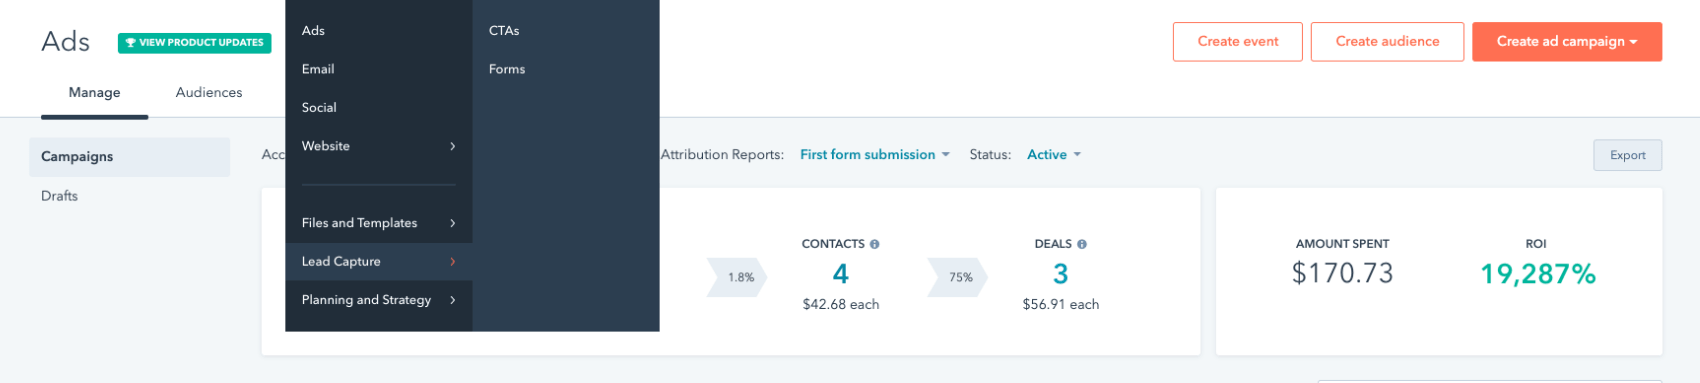The height and width of the screenshot is (383, 1700).
Task: Open Drafts in the sidebar
Action: tap(59, 196)
